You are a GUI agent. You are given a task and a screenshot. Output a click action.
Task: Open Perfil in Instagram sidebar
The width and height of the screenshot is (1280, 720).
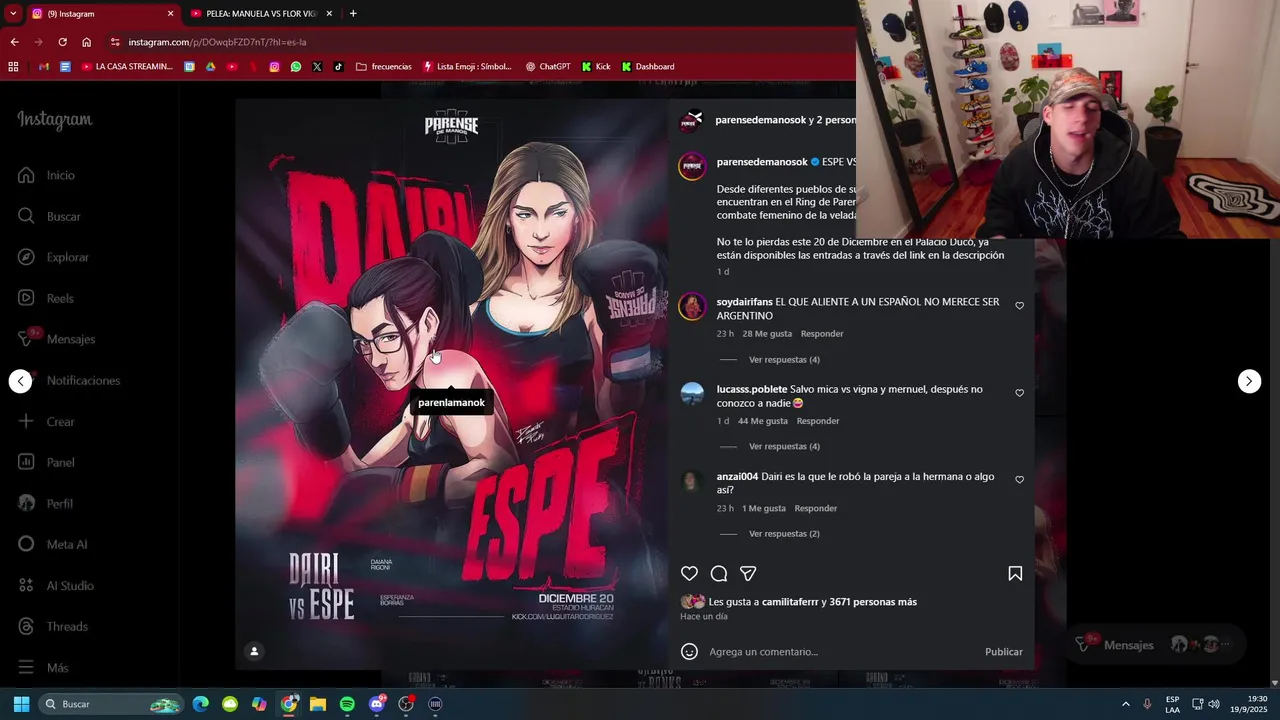[46, 504]
